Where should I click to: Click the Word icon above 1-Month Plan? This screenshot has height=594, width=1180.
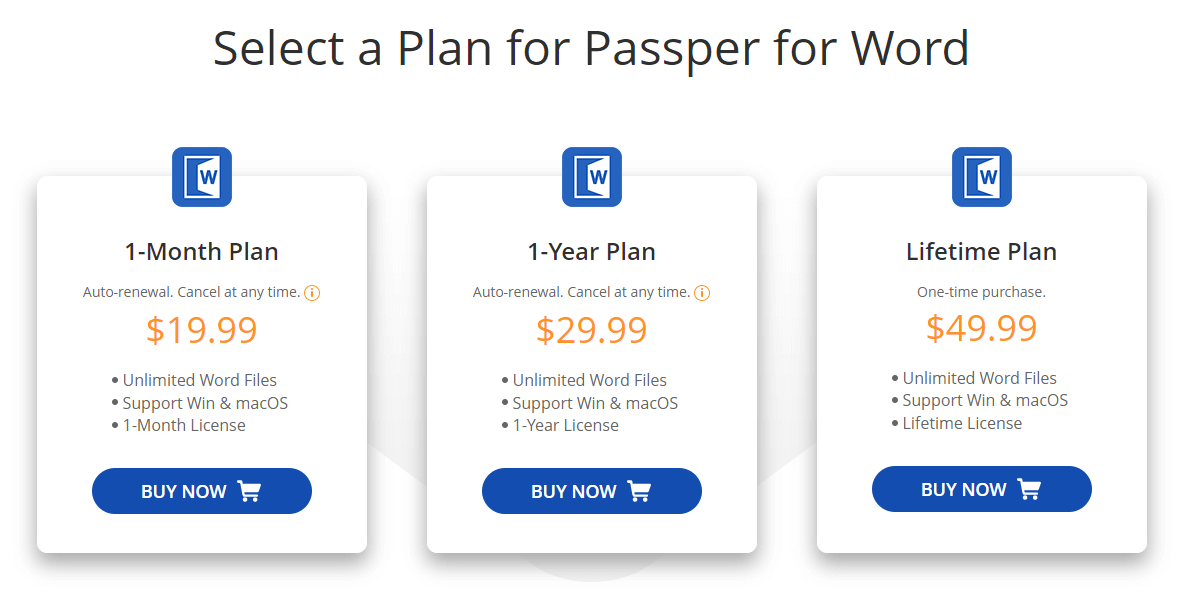(x=202, y=177)
